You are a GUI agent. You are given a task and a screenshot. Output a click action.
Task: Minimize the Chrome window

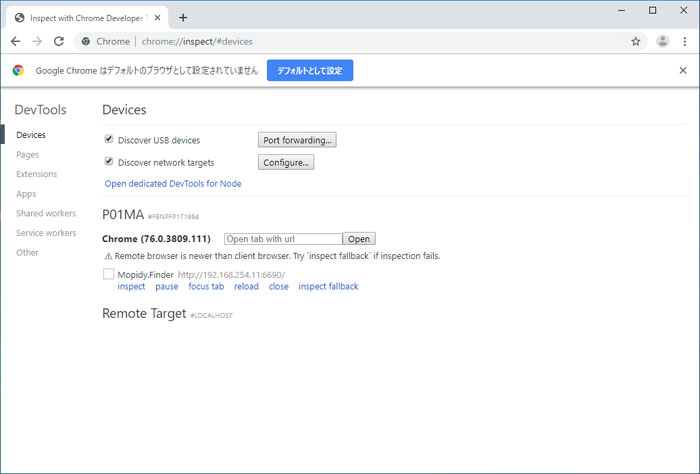(x=621, y=10)
